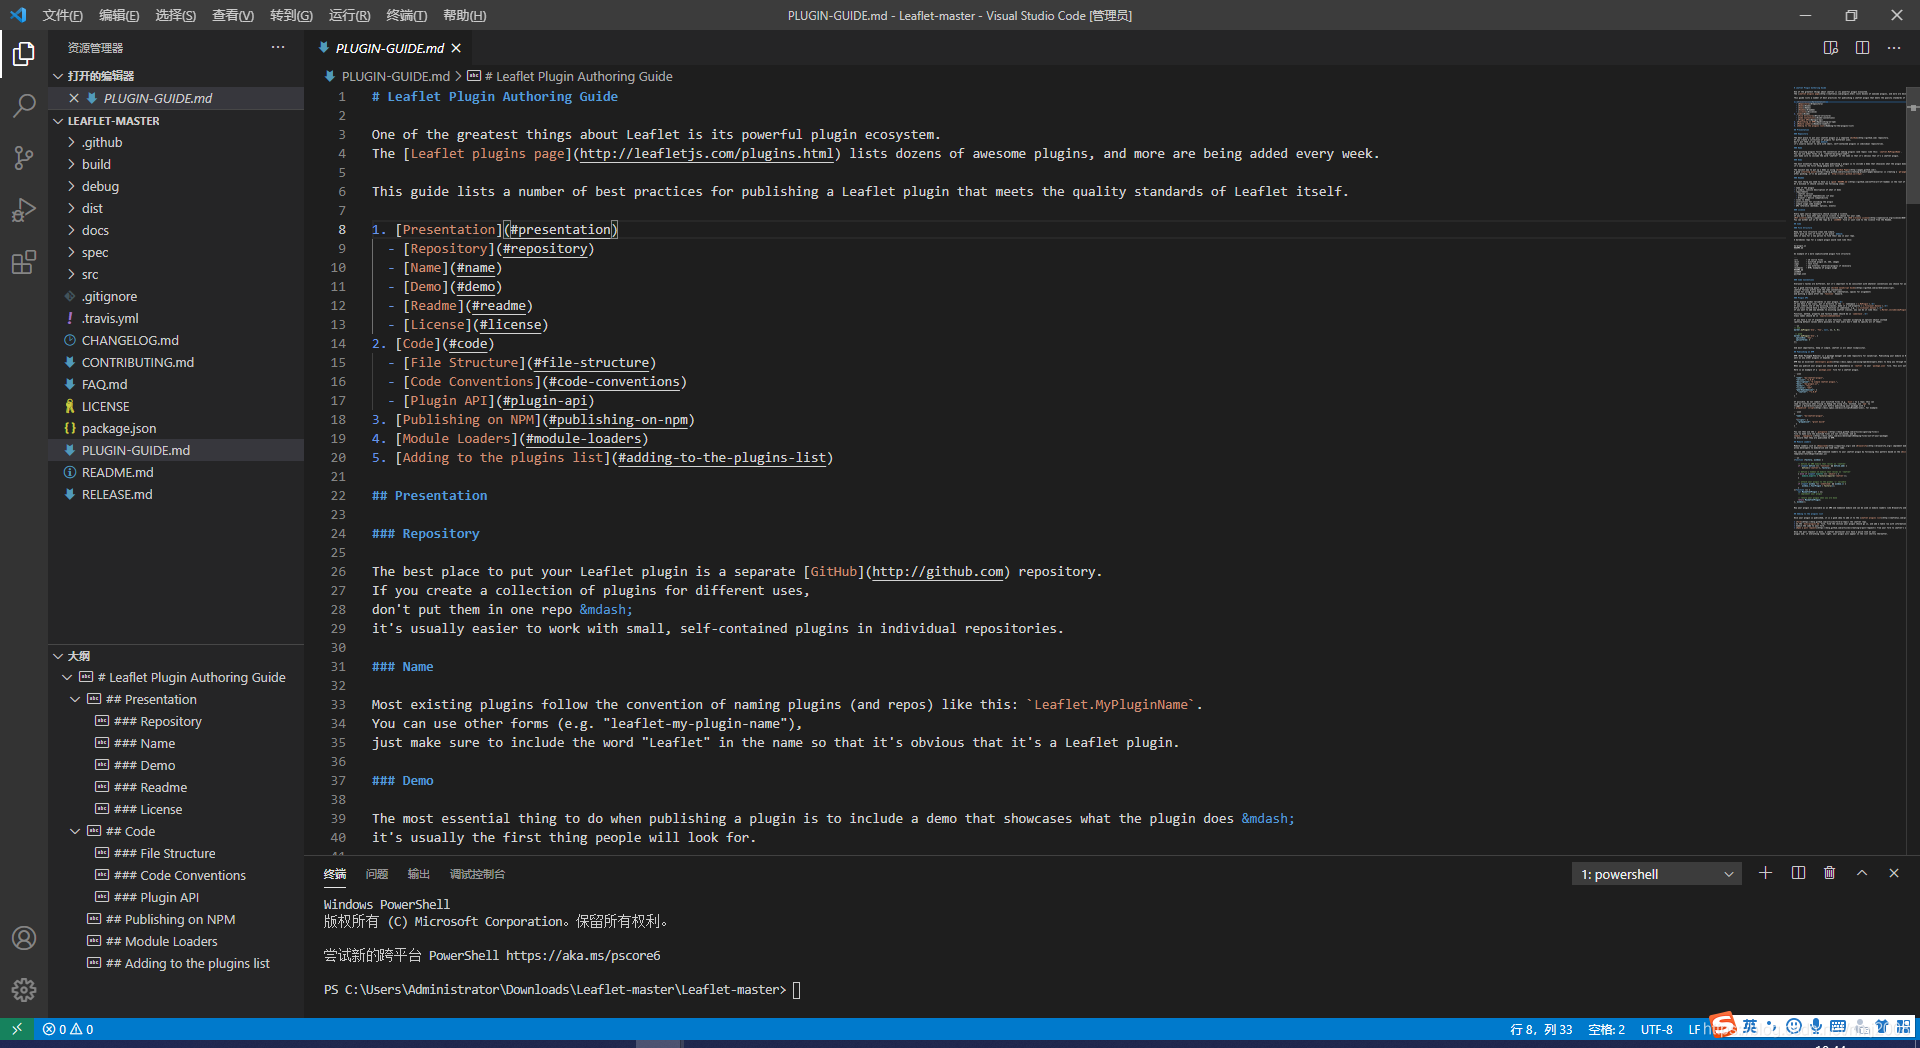This screenshot has height=1048, width=1920.
Task: Maximize the terminal panel size
Action: click(1862, 873)
